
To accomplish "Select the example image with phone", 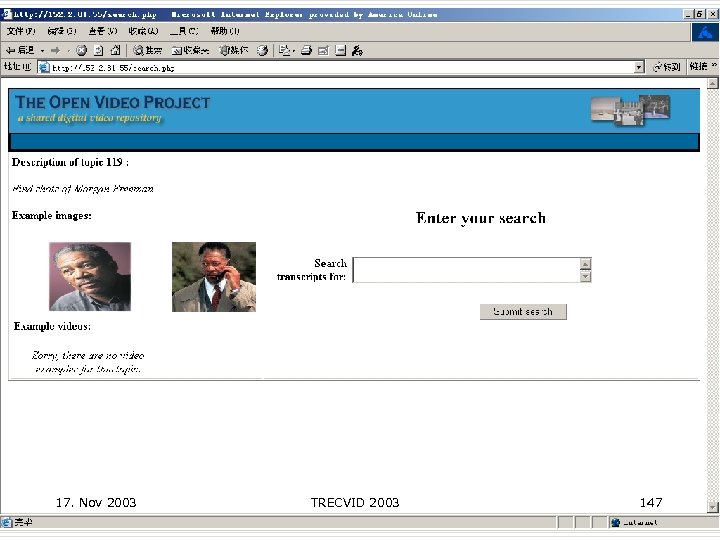I will (214, 277).
